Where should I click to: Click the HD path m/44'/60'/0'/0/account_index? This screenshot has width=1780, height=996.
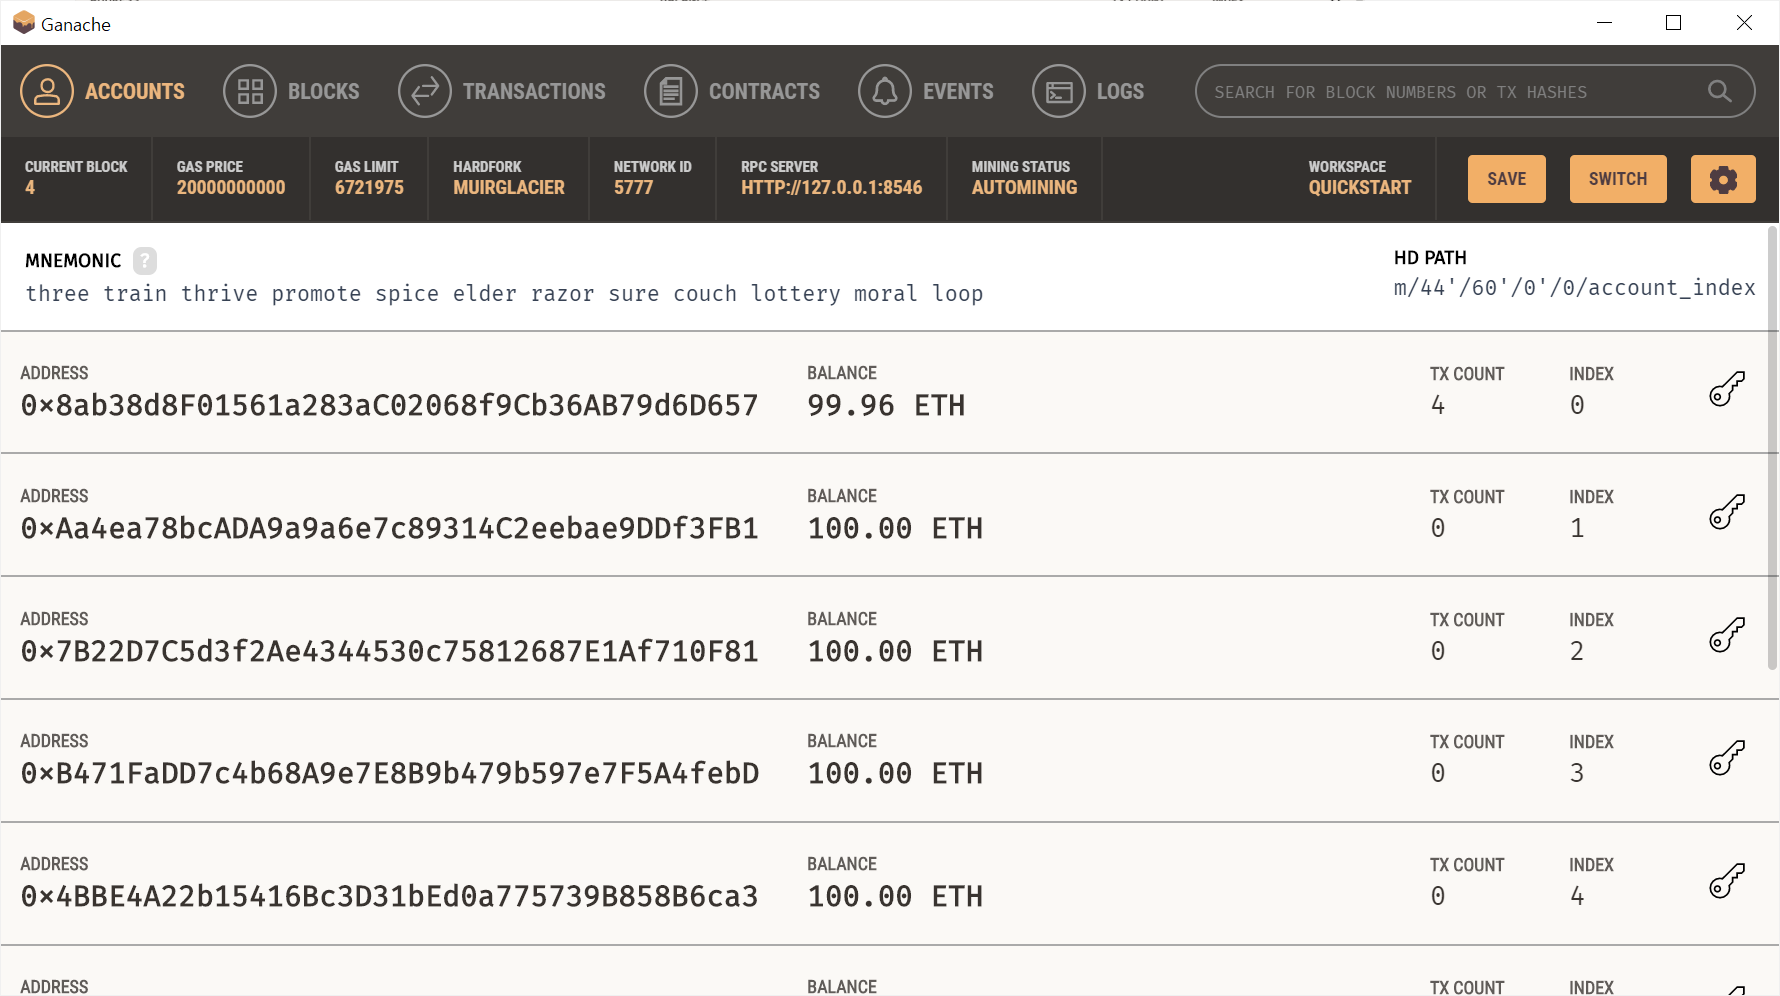point(1574,288)
